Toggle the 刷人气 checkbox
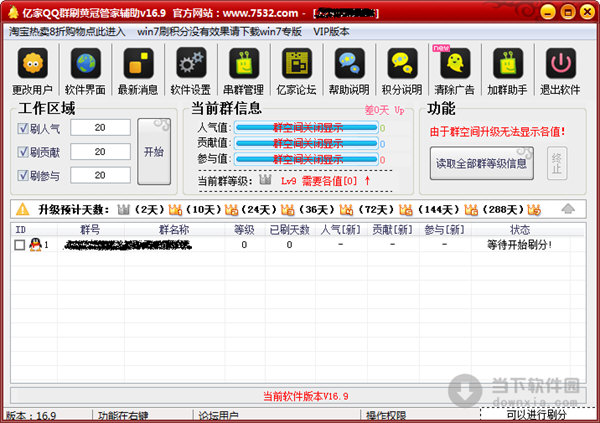The height and width of the screenshot is (423, 600). click(x=23, y=128)
